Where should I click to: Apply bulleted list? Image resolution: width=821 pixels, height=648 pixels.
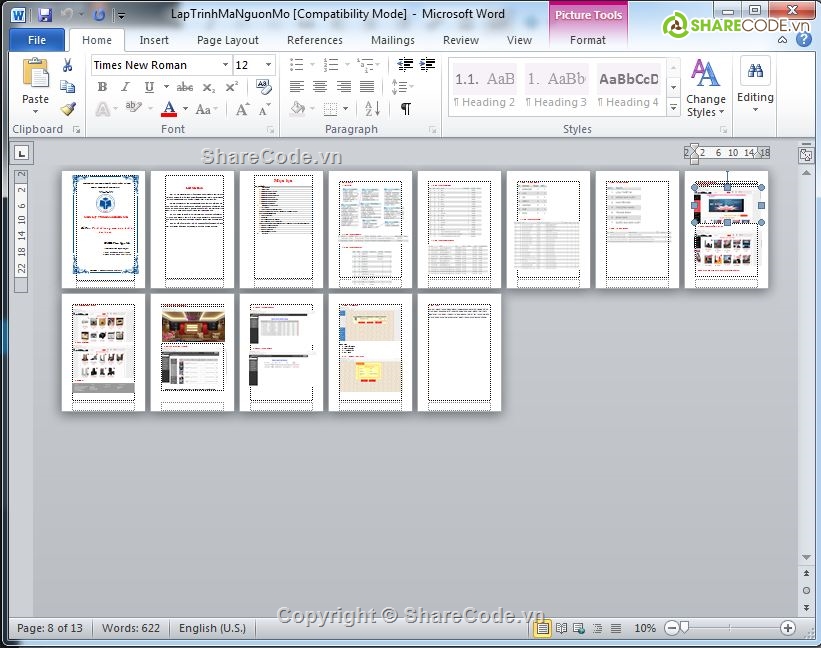click(297, 65)
